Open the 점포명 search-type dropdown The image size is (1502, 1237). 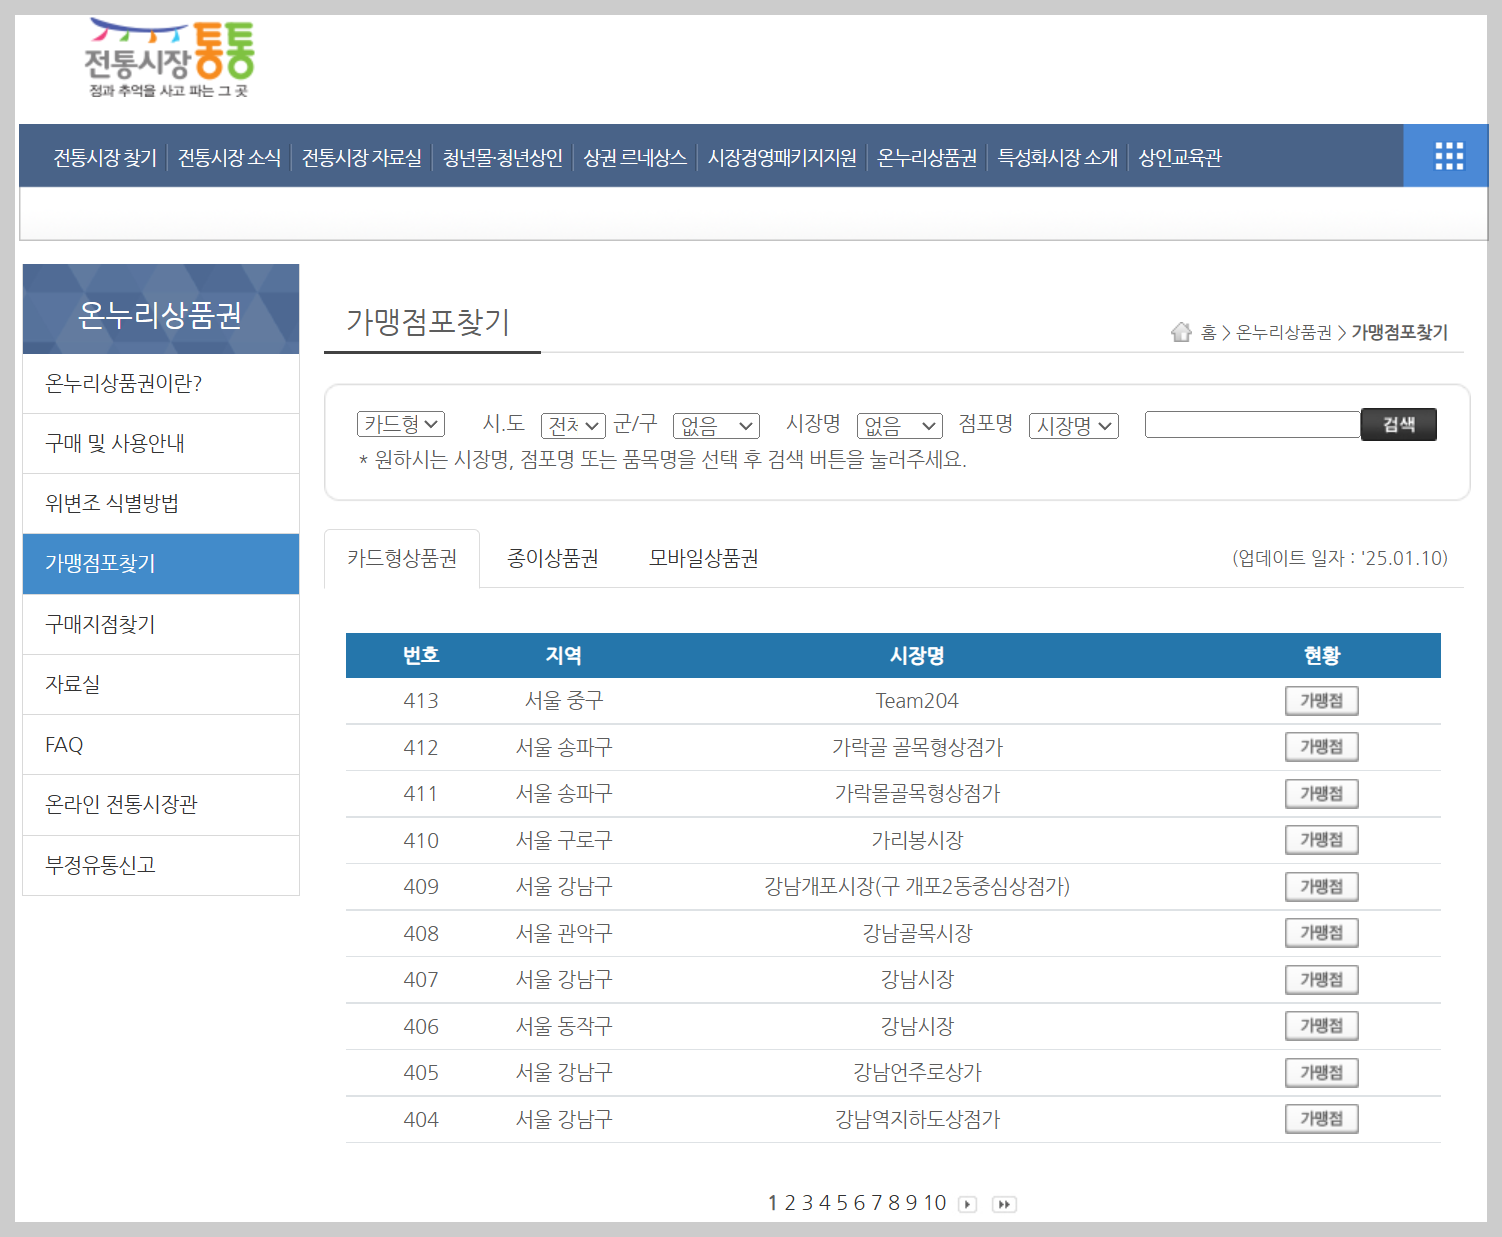pyautogui.click(x=1074, y=426)
